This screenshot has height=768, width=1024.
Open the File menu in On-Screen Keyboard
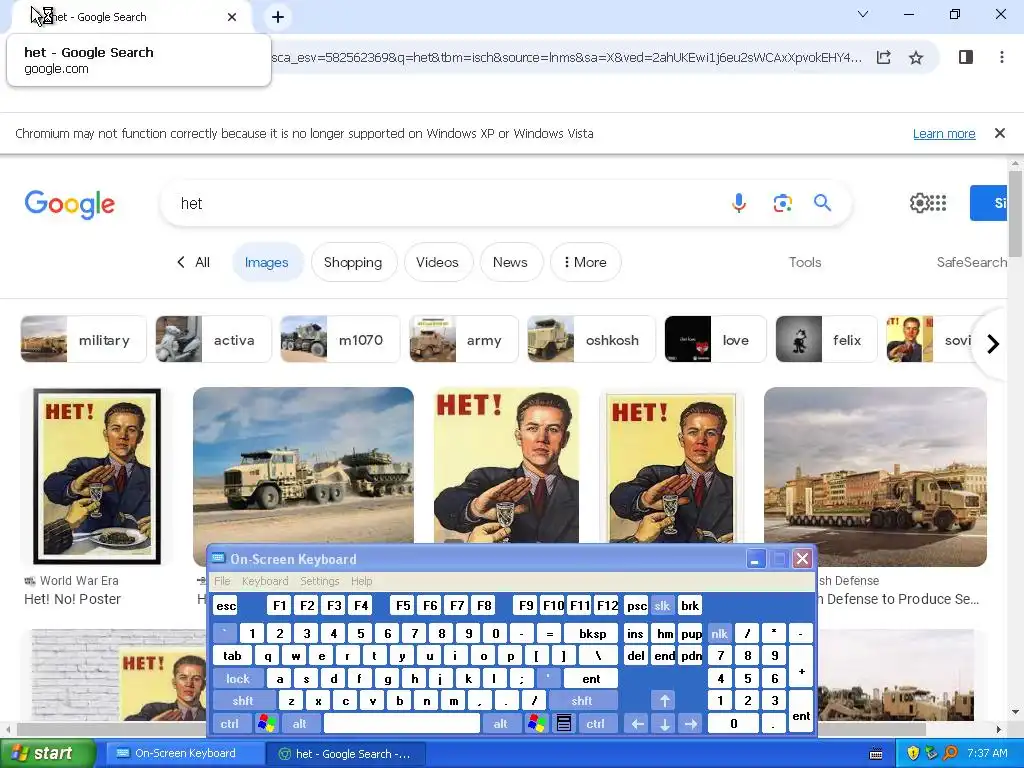222,581
